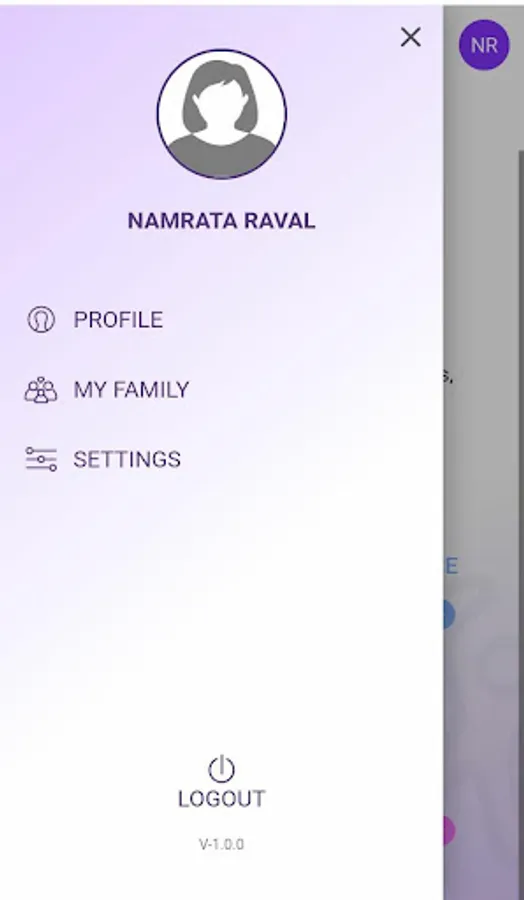
Task: Open the SETTINGS menu item
Action: 127,459
